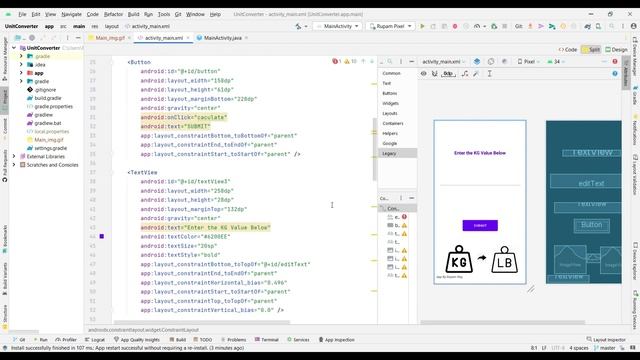640x360 pixels.
Task: Click the red error indicator in designer
Action: [615, 62]
